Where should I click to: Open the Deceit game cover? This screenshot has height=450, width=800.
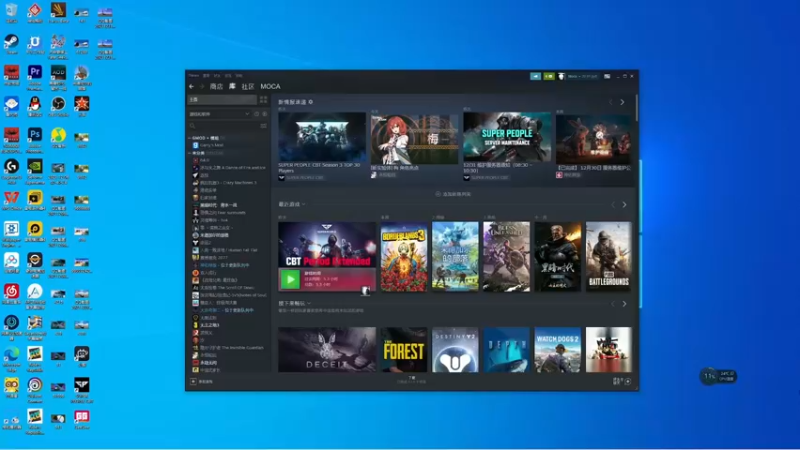click(327, 349)
